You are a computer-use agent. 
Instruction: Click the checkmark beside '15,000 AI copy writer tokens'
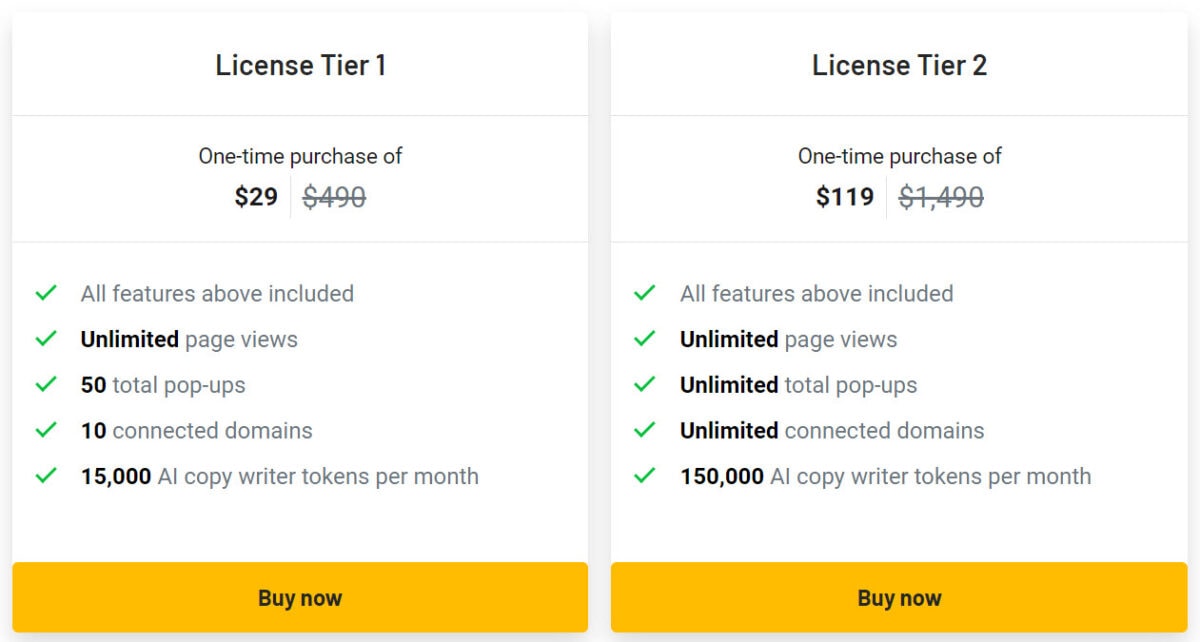coord(46,476)
